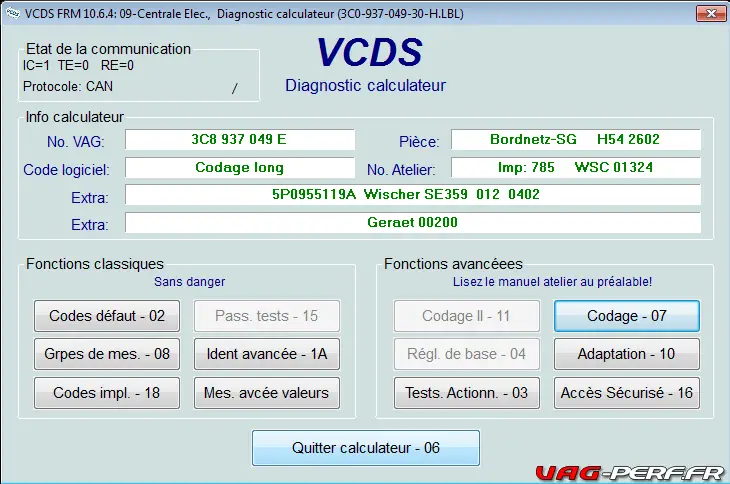The image size is (730, 484).
Task: Click 'Fonctions avancéees' group label
Action: 453,264
